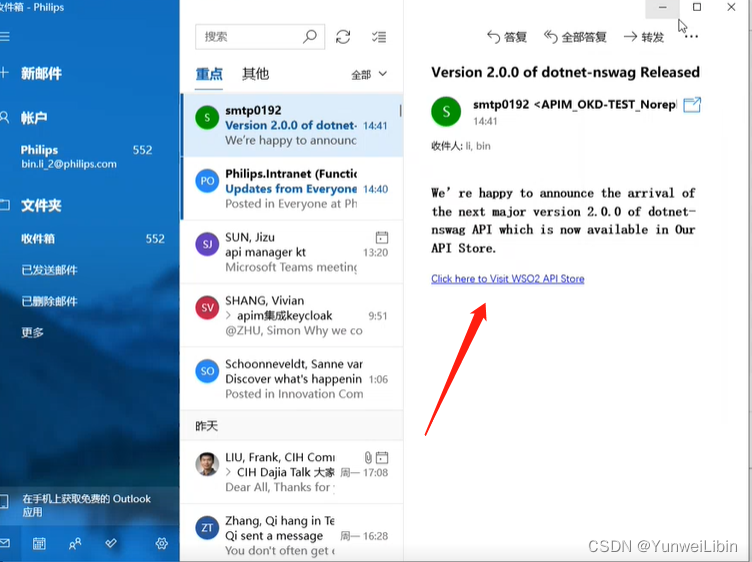Click SO avatar of Schoonneveldt email
Screen dimensions: 752x562
207,371
